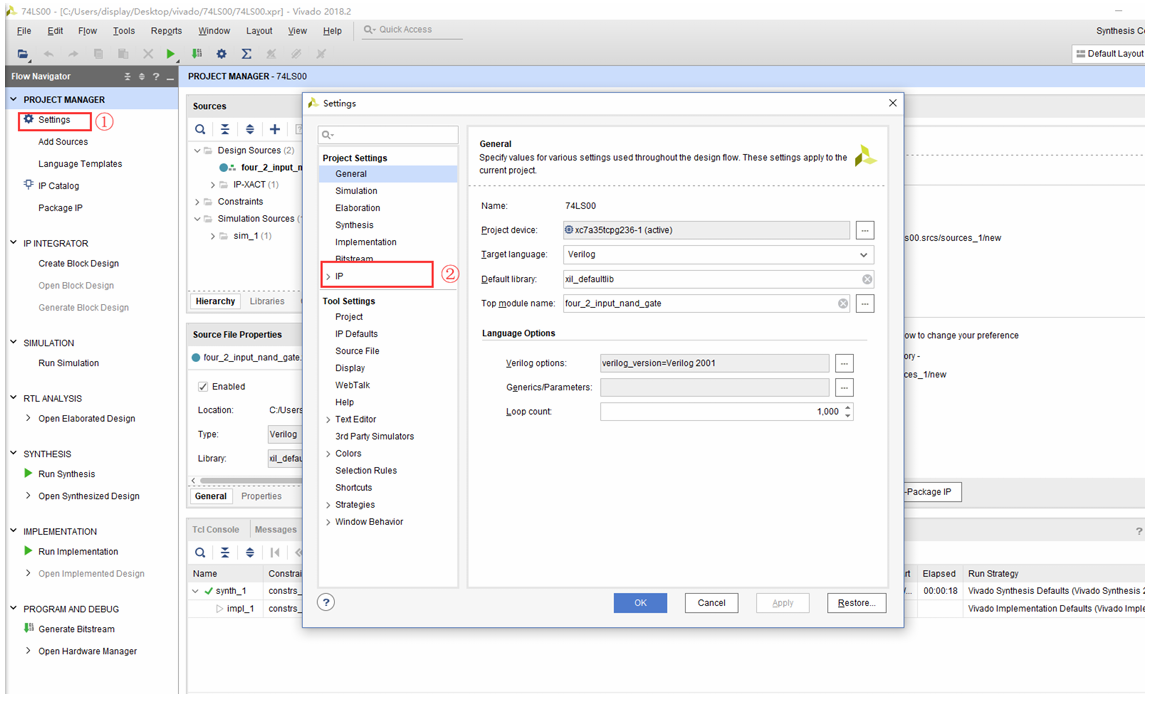Viewport: 1150px width, 702px height.
Task: Click Run Synthesis green arrow in navigator
Action: click(x=28, y=474)
